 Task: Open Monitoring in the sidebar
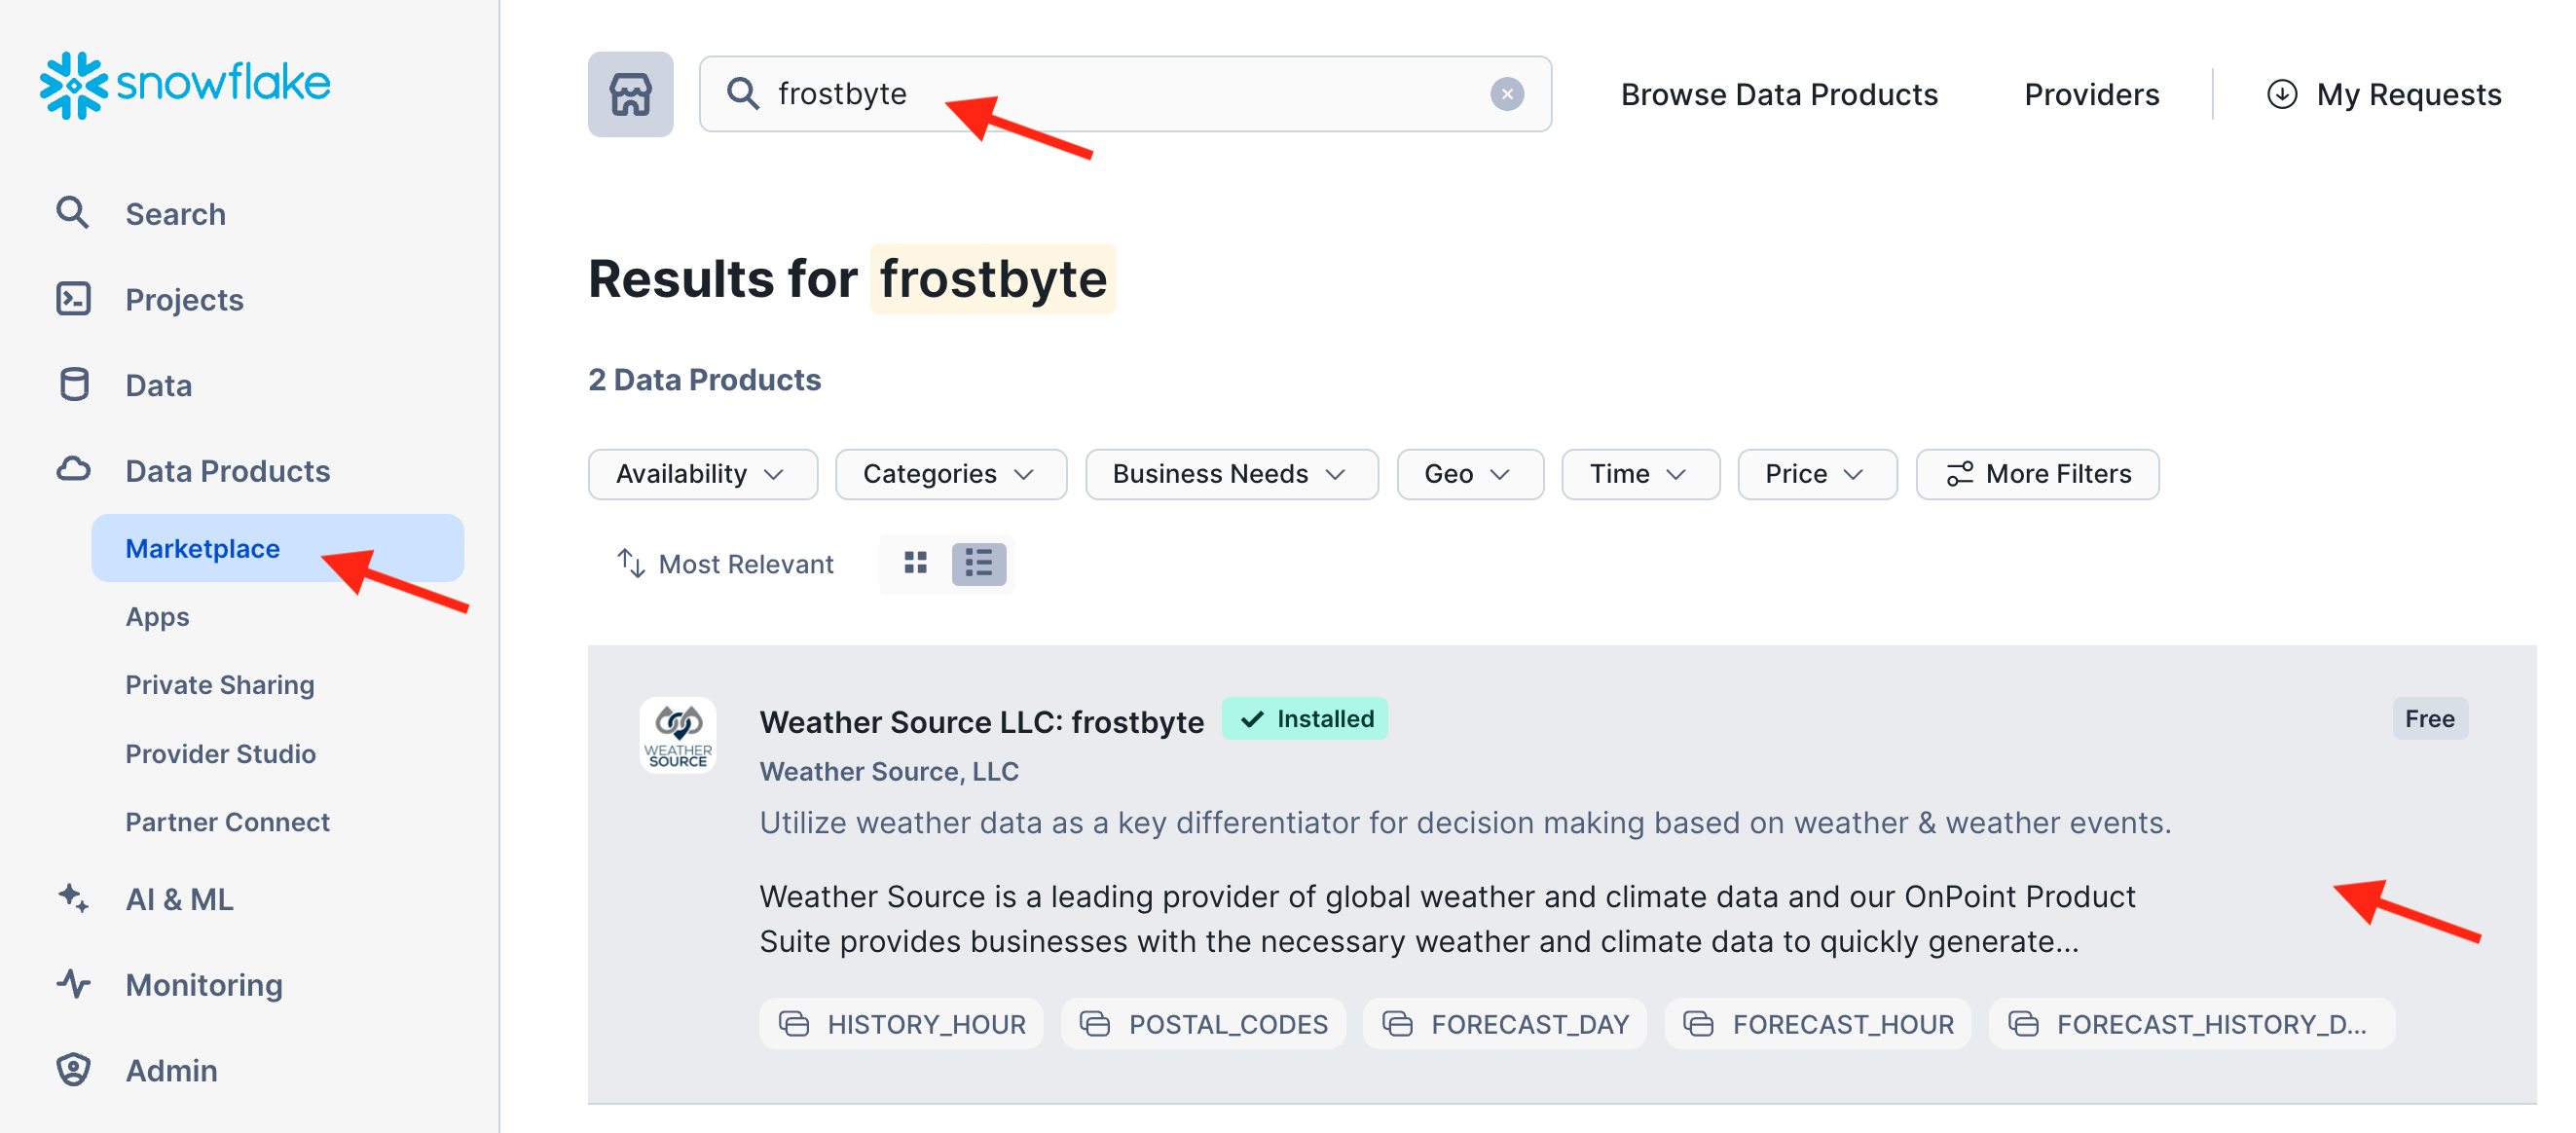point(203,985)
